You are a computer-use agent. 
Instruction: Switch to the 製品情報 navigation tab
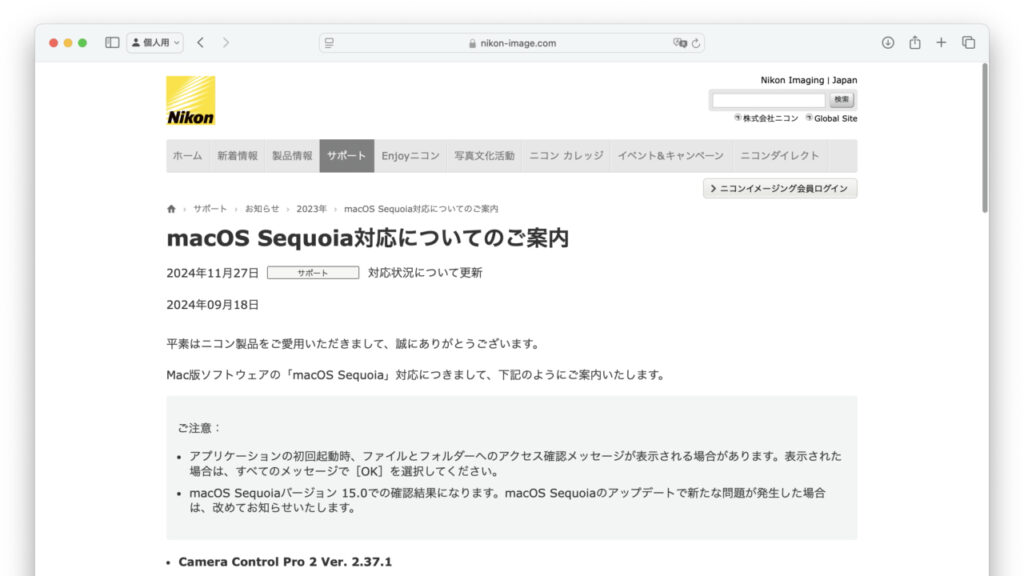pyautogui.click(x=293, y=156)
